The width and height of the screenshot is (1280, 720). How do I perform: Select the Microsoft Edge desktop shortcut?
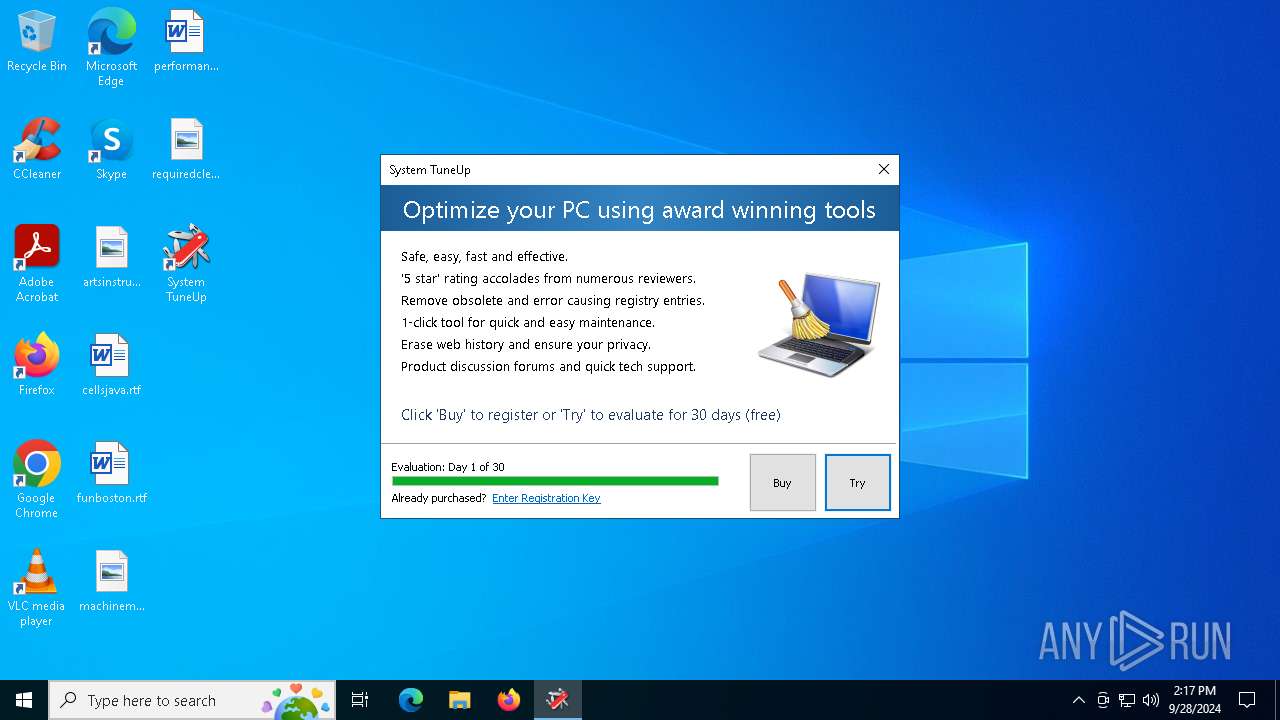coord(111,48)
